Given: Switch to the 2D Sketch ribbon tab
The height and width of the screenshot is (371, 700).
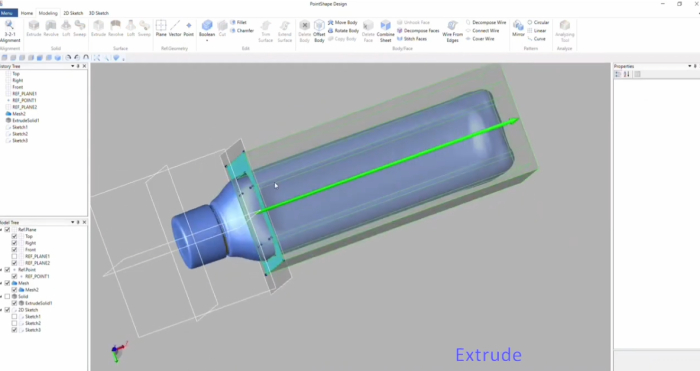Looking at the screenshot, I should (x=73, y=13).
